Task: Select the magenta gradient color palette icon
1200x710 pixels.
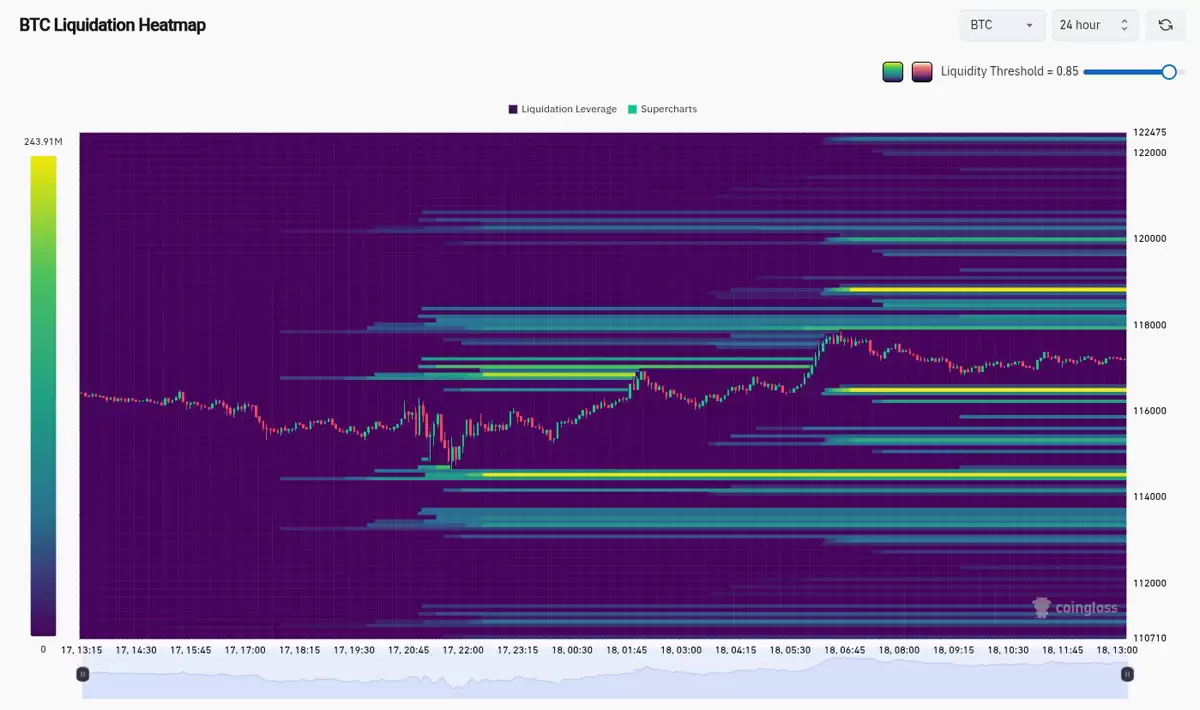Action: [922, 71]
